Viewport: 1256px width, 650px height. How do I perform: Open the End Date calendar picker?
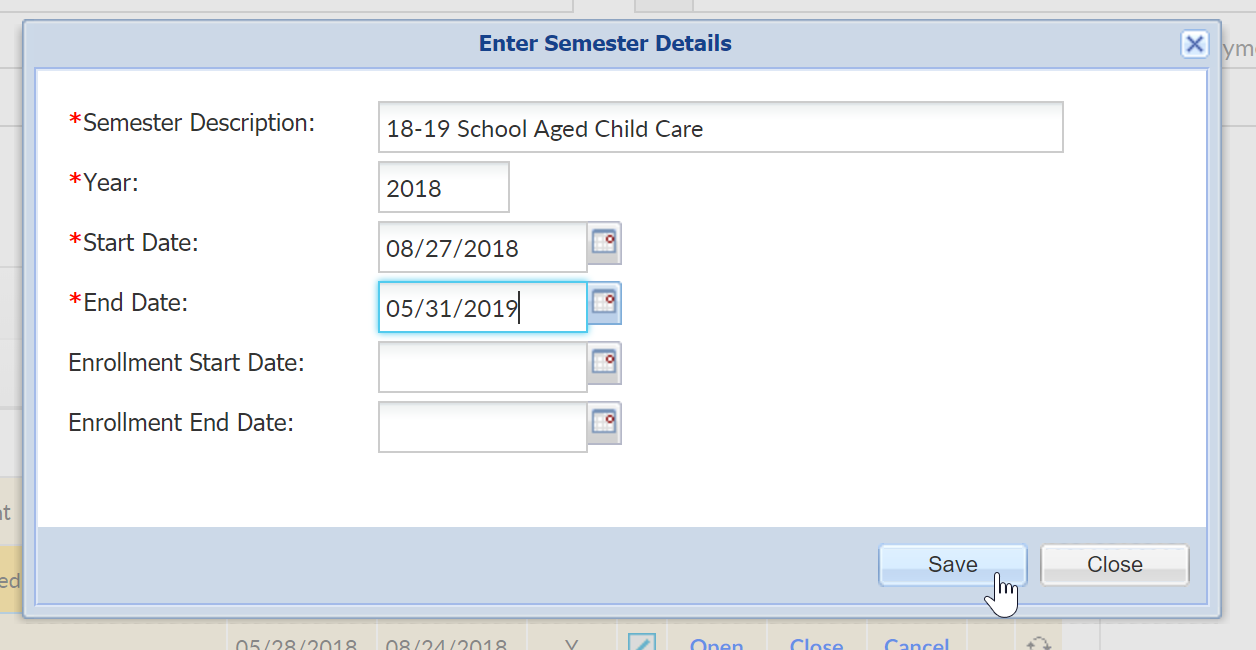(604, 303)
